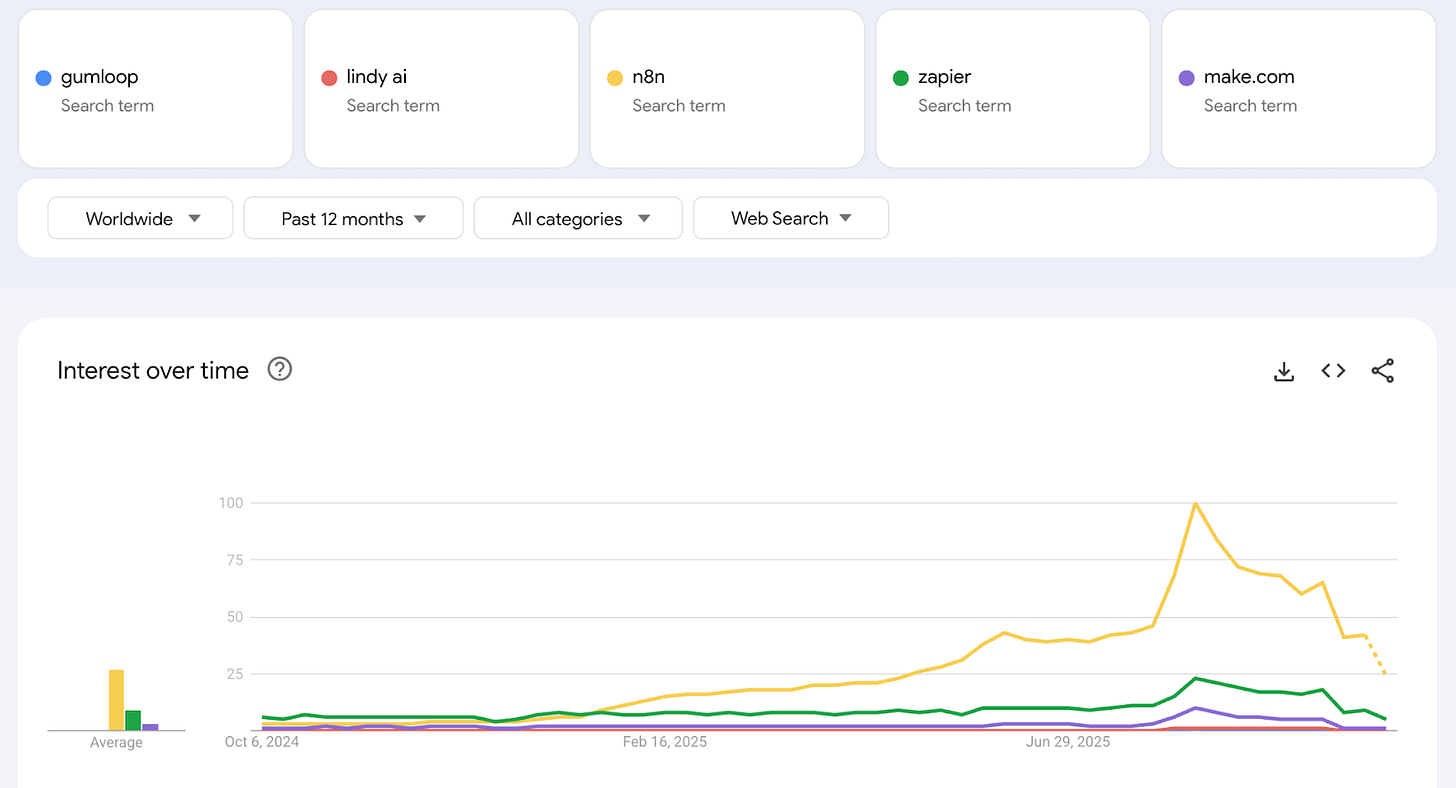
Task: Click the lindy ai search term card
Action: [x=441, y=88]
